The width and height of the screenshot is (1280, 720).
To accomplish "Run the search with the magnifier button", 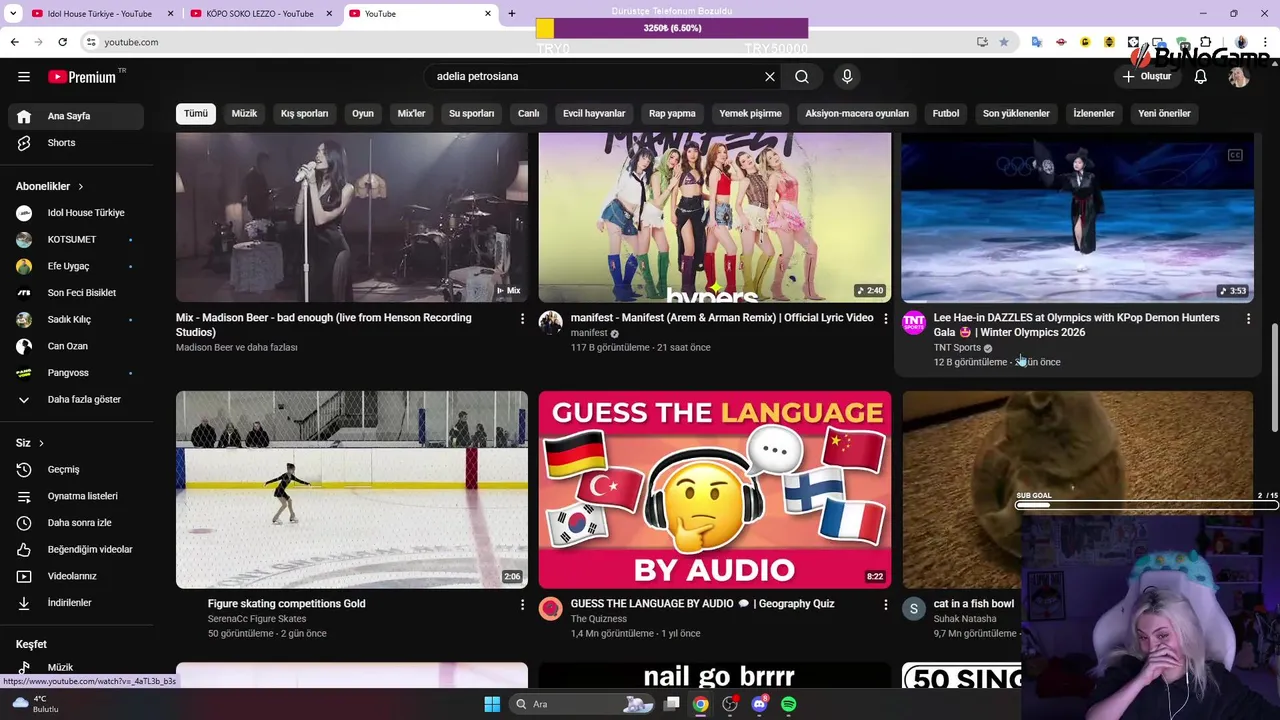I will coord(802,76).
